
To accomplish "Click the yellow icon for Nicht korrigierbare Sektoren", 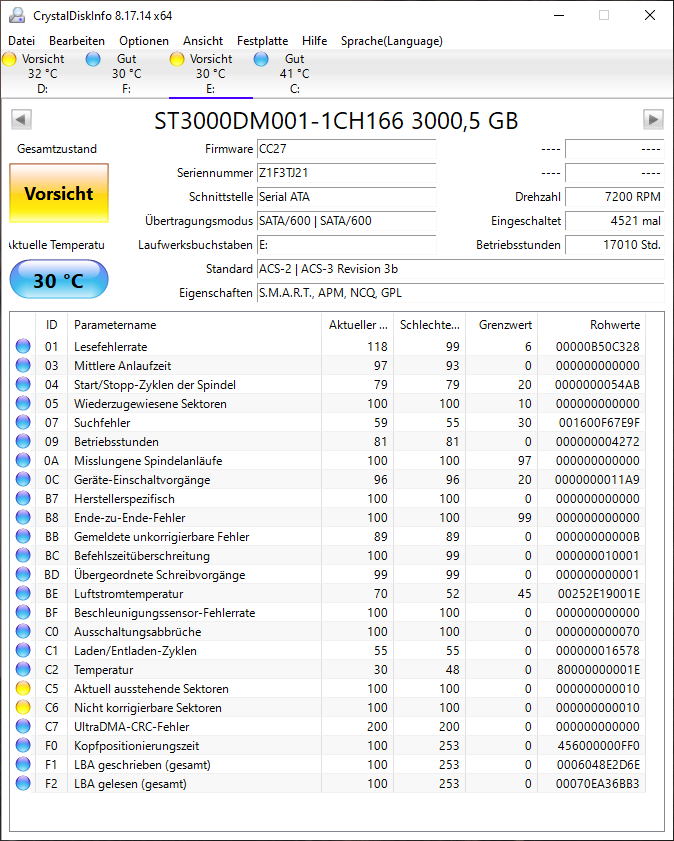I will 23,707.
